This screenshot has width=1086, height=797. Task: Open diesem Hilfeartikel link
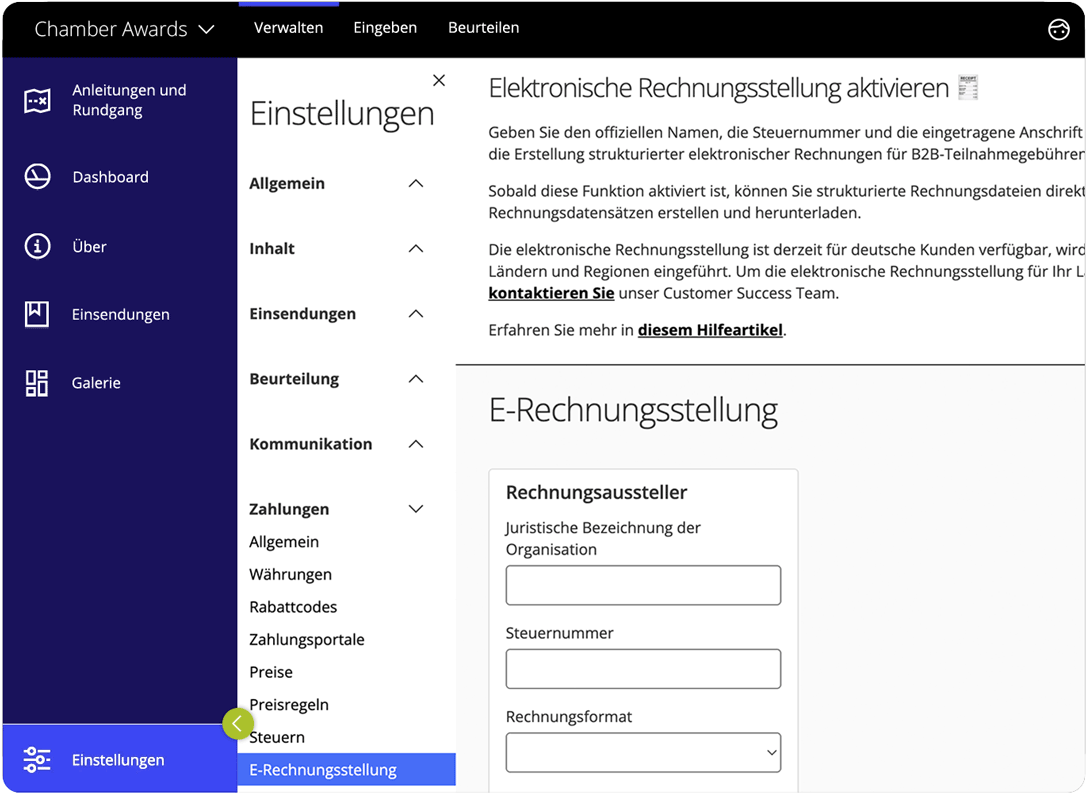(x=710, y=329)
